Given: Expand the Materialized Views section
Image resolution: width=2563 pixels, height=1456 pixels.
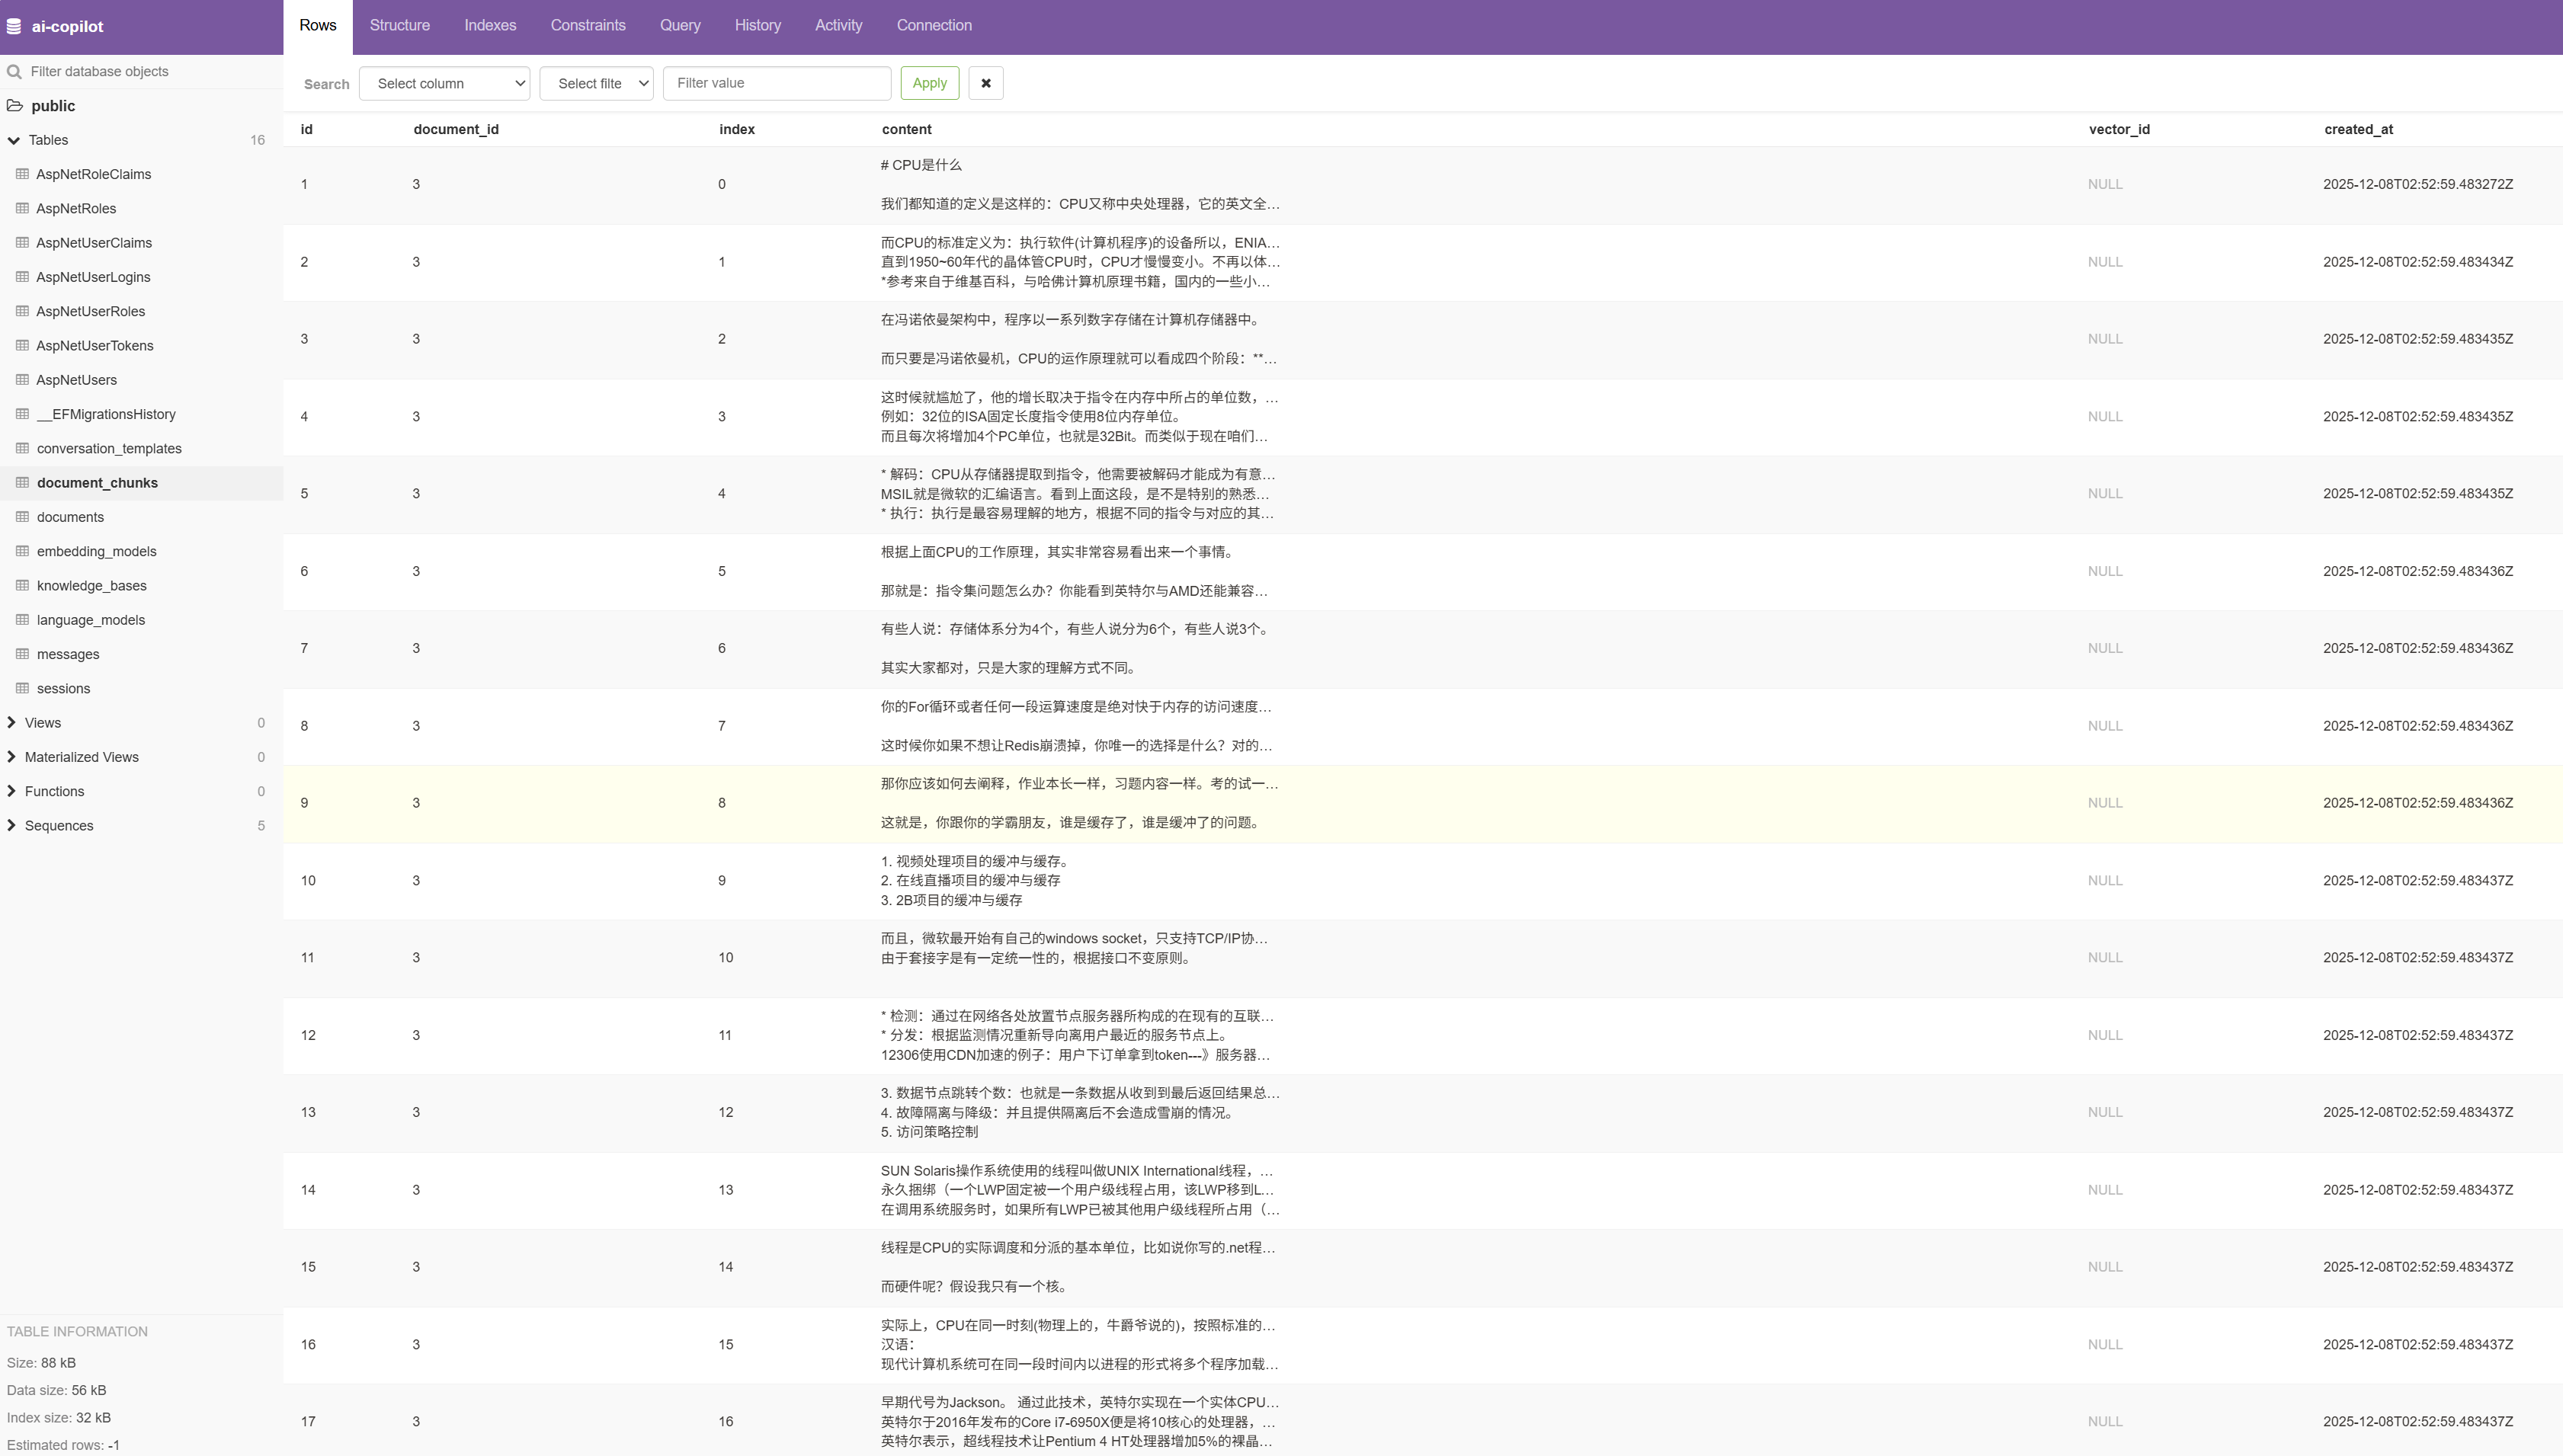Looking at the screenshot, I should [x=12, y=757].
